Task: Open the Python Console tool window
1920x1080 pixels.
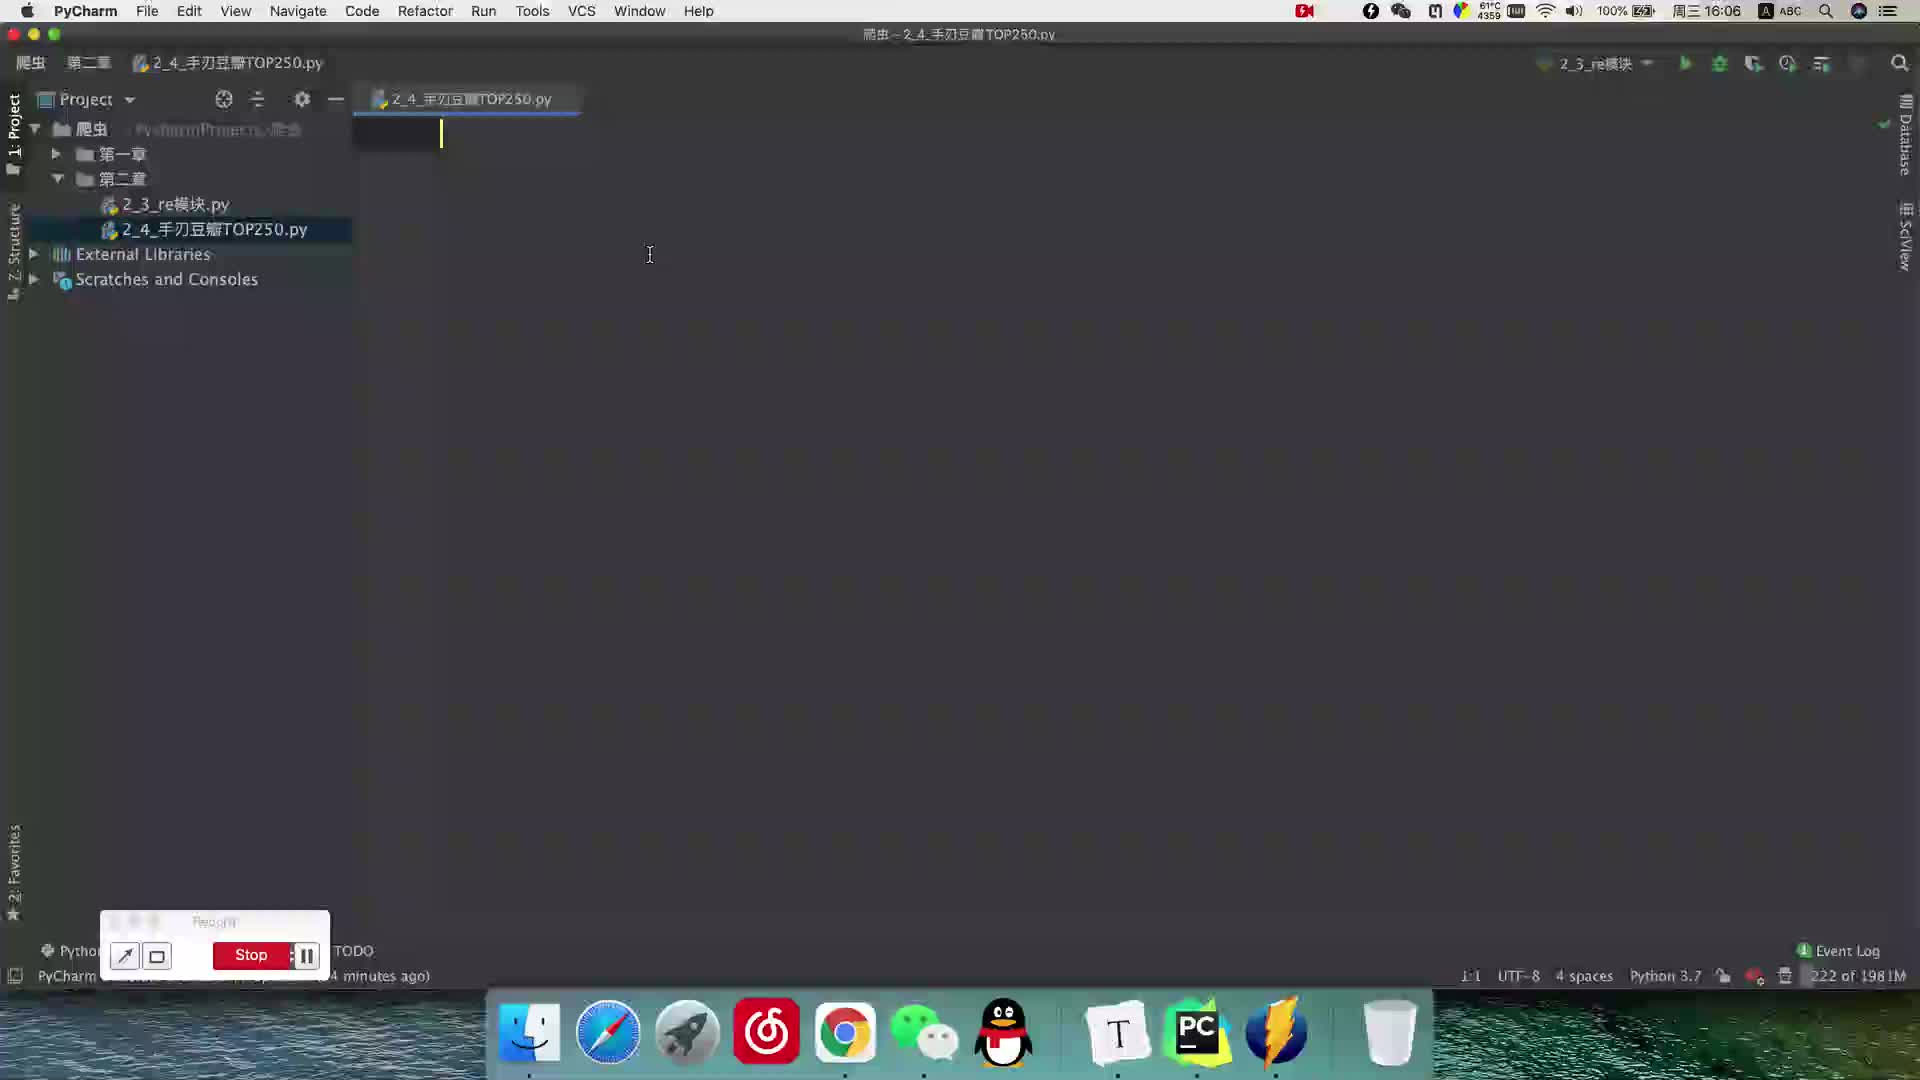Action: 69,951
